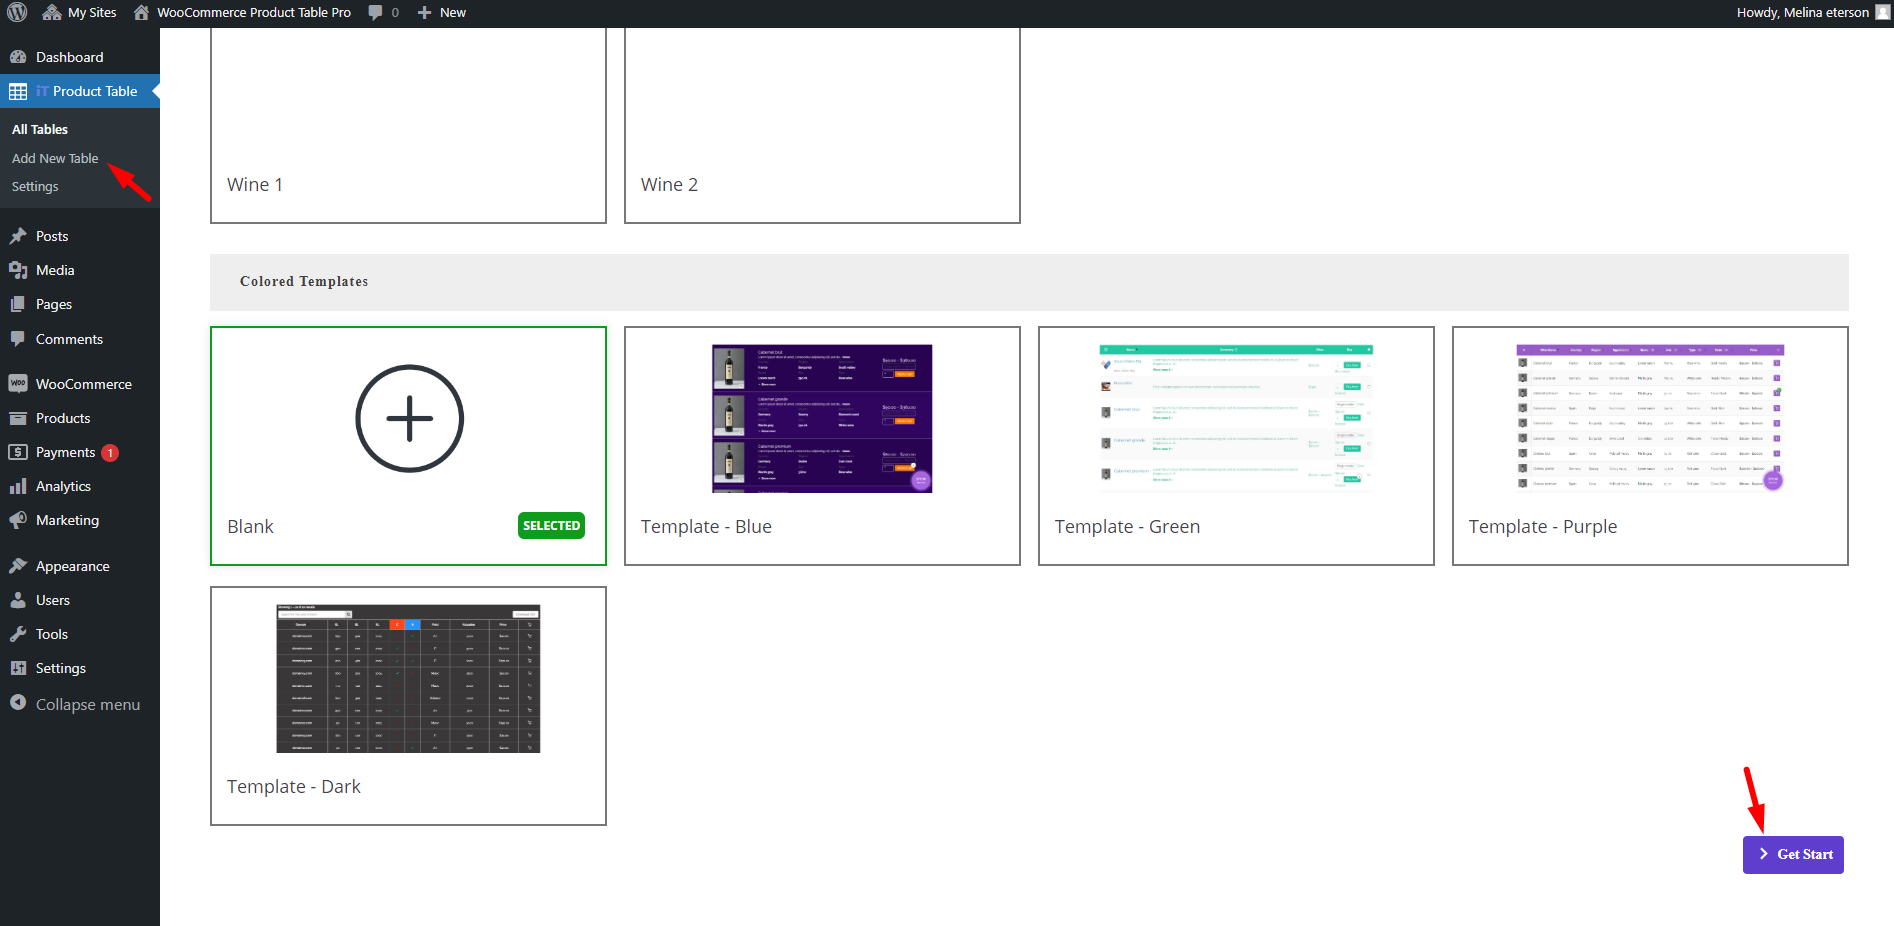Click the Blank template label

pos(250,527)
